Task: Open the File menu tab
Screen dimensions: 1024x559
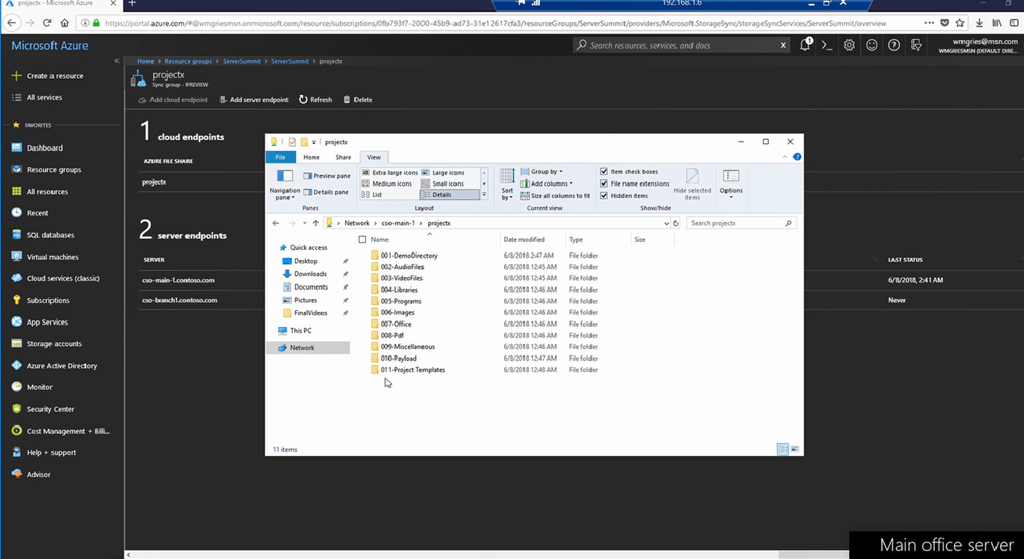Action: [x=280, y=157]
